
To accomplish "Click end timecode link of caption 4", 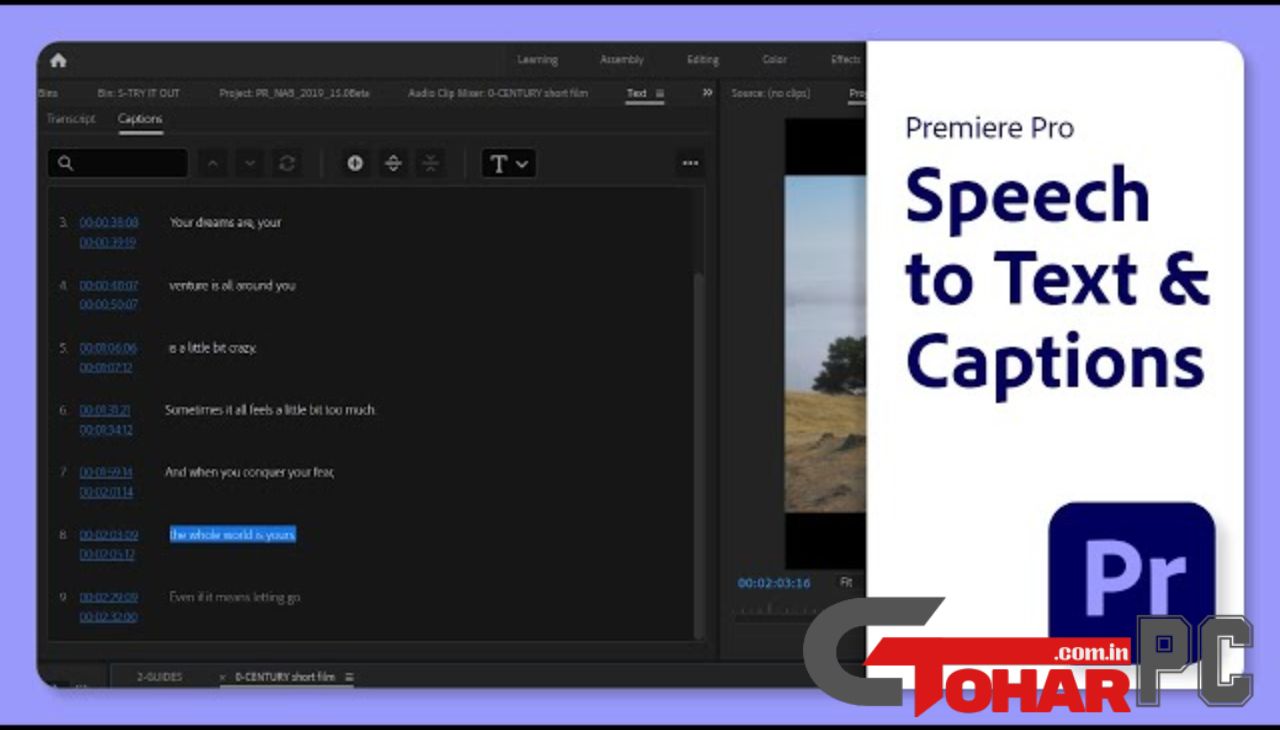I will pyautogui.click(x=109, y=305).
